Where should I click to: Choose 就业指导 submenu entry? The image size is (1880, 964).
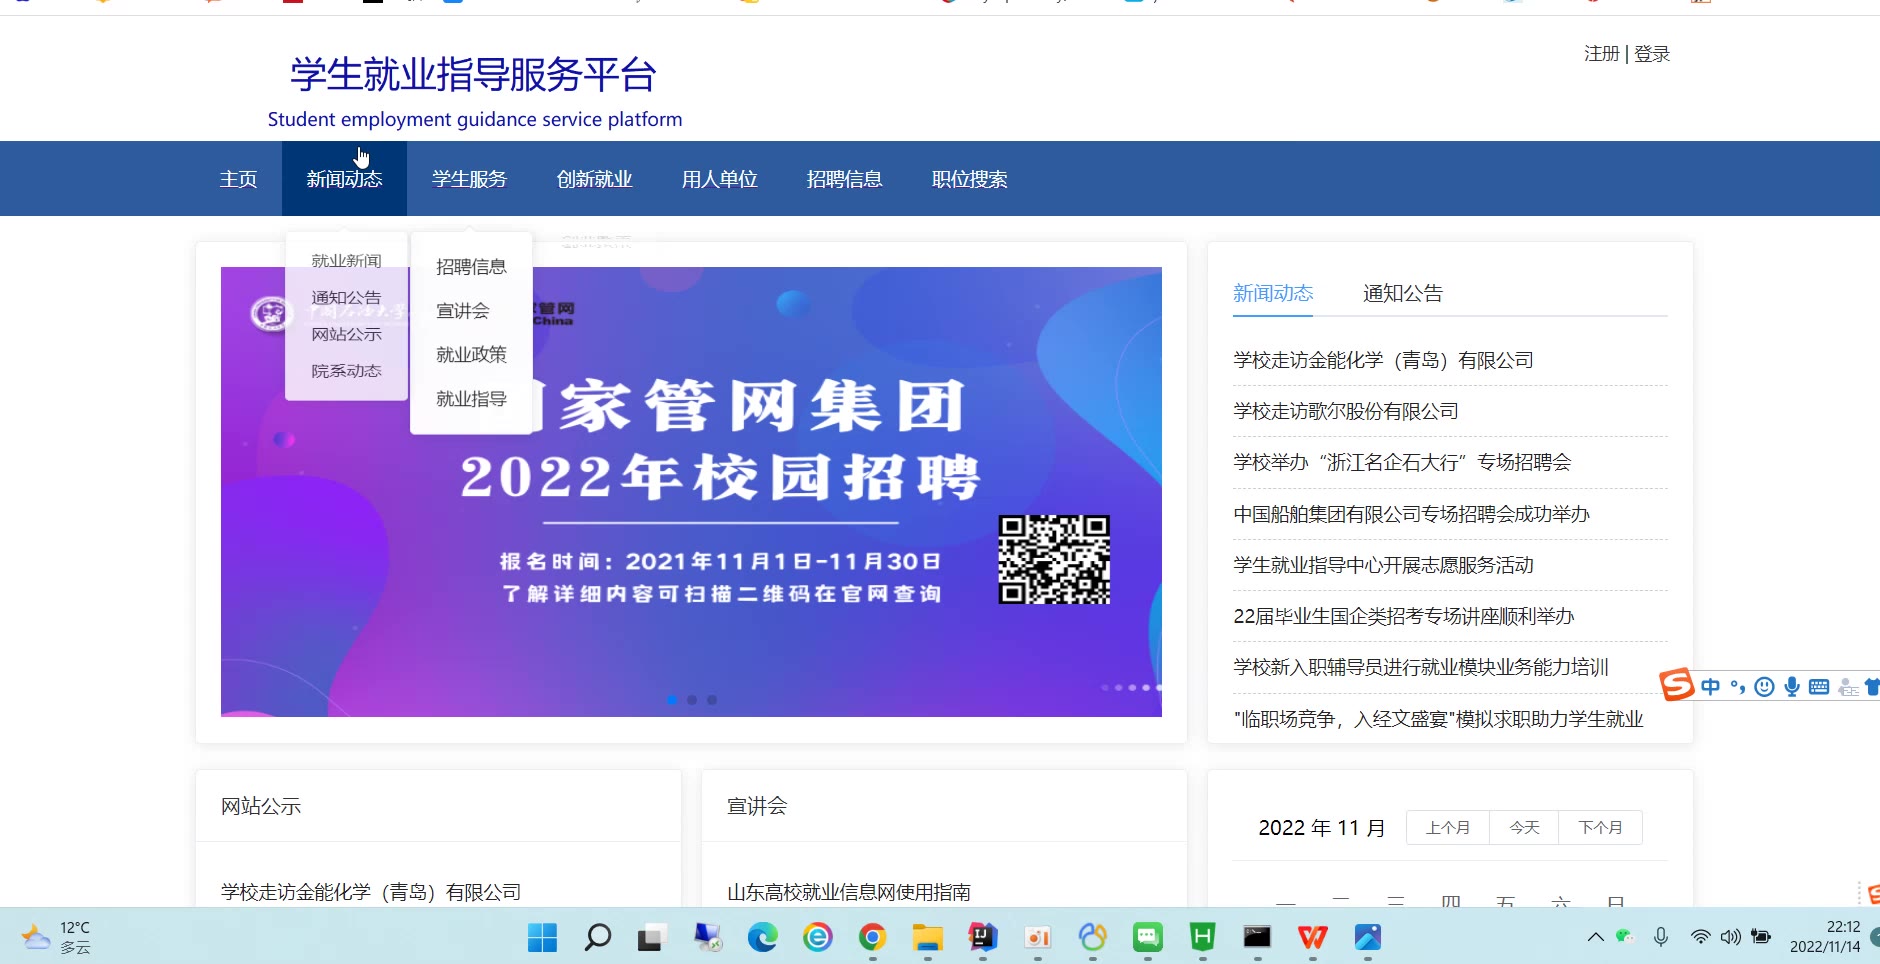click(471, 399)
